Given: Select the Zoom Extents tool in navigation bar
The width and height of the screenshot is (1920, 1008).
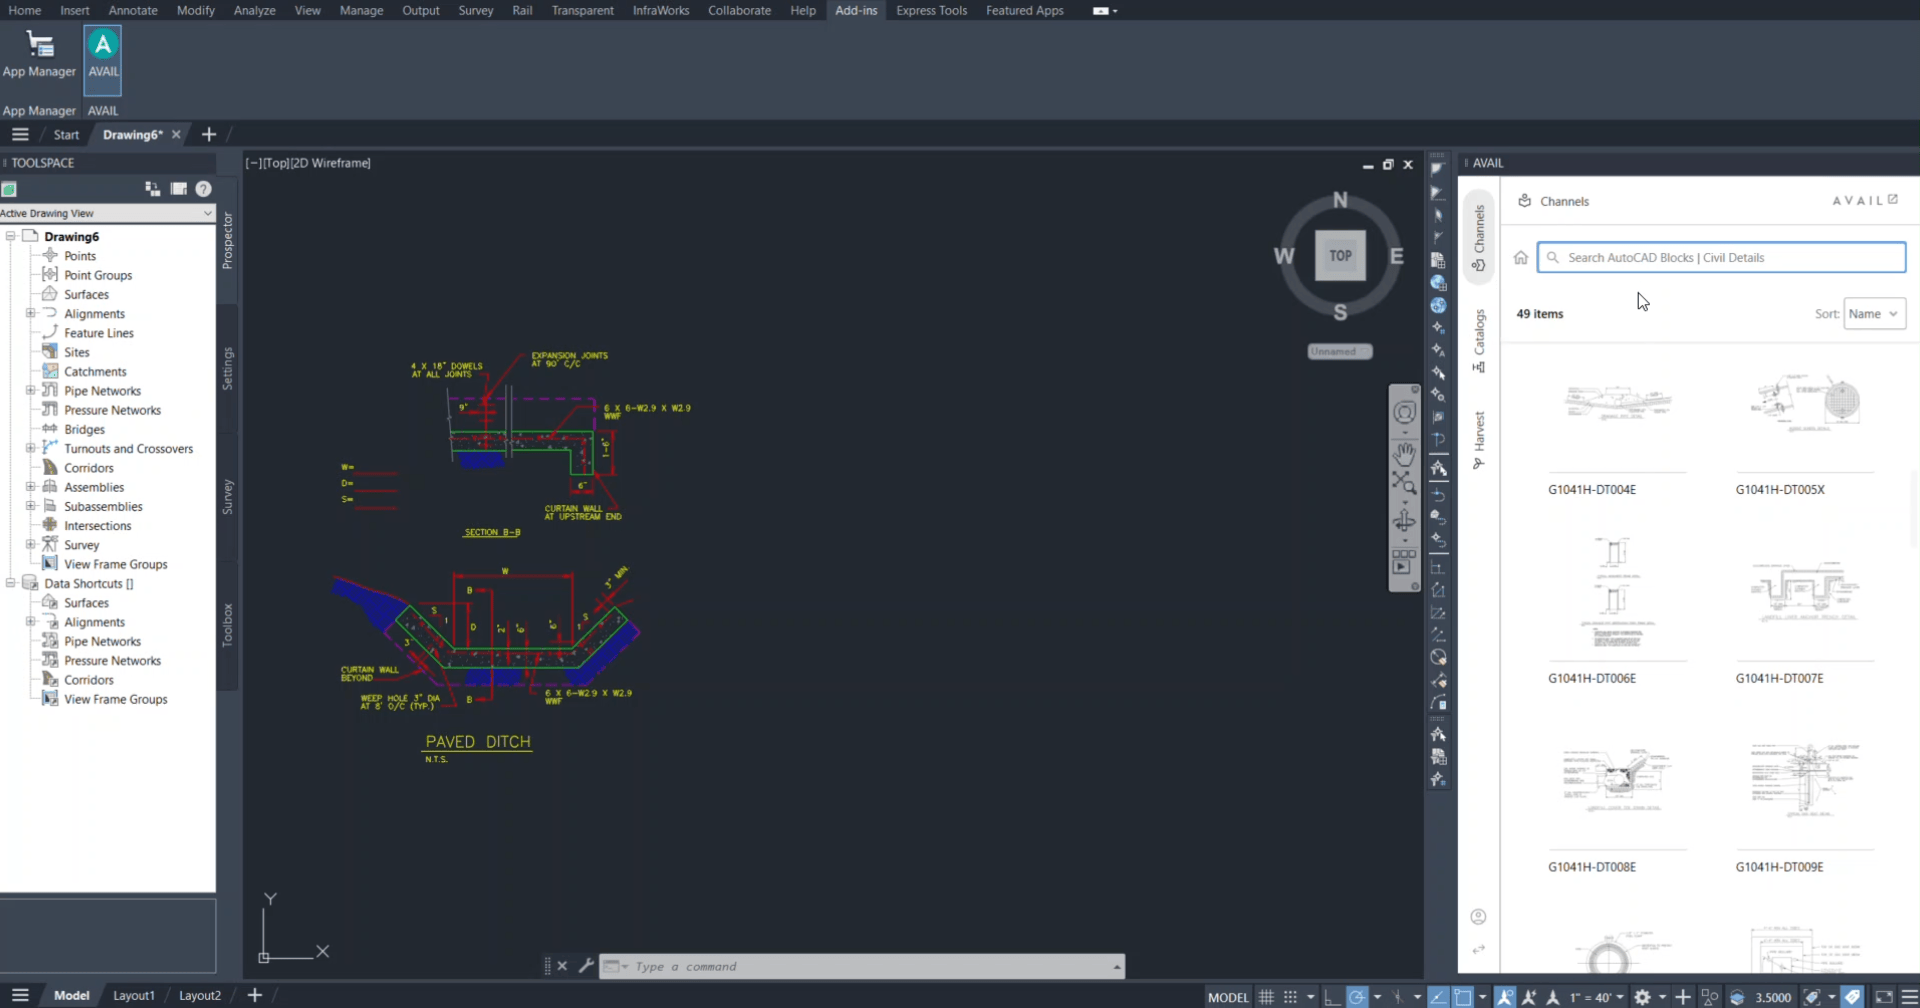Looking at the screenshot, I should (1404, 484).
